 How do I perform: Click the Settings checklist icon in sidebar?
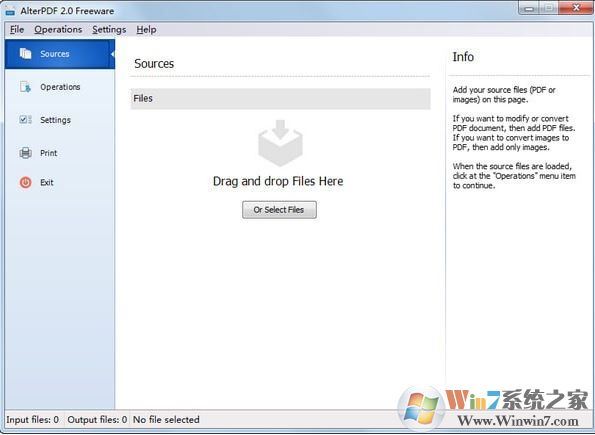pos(25,120)
